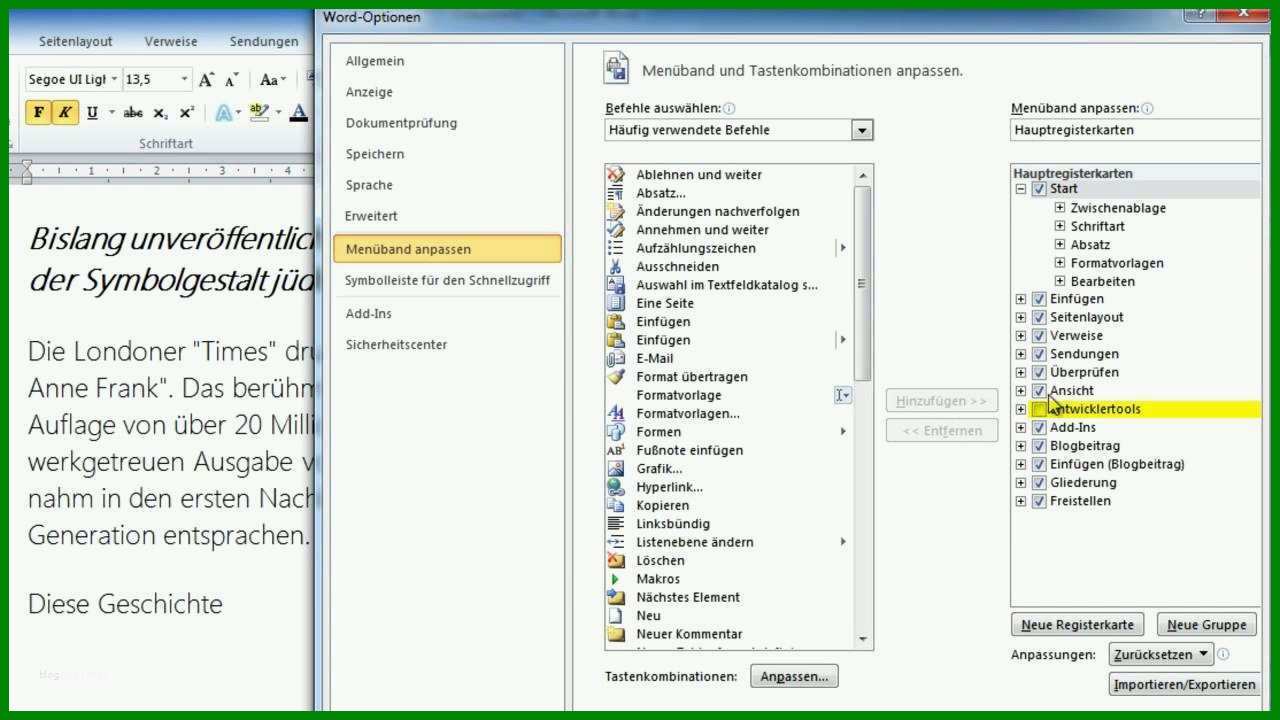Click the Neue Registerkarte button
The image size is (1280, 720).
[x=1077, y=625]
